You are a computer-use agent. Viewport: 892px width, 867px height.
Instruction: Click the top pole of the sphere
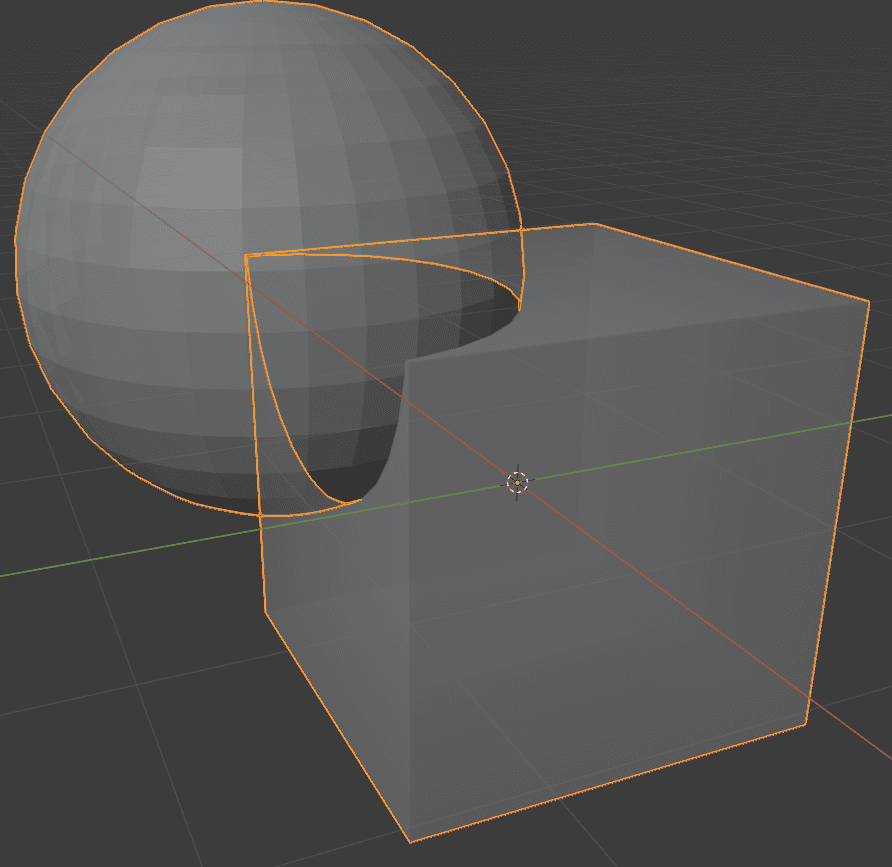pyautogui.click(x=260, y=10)
